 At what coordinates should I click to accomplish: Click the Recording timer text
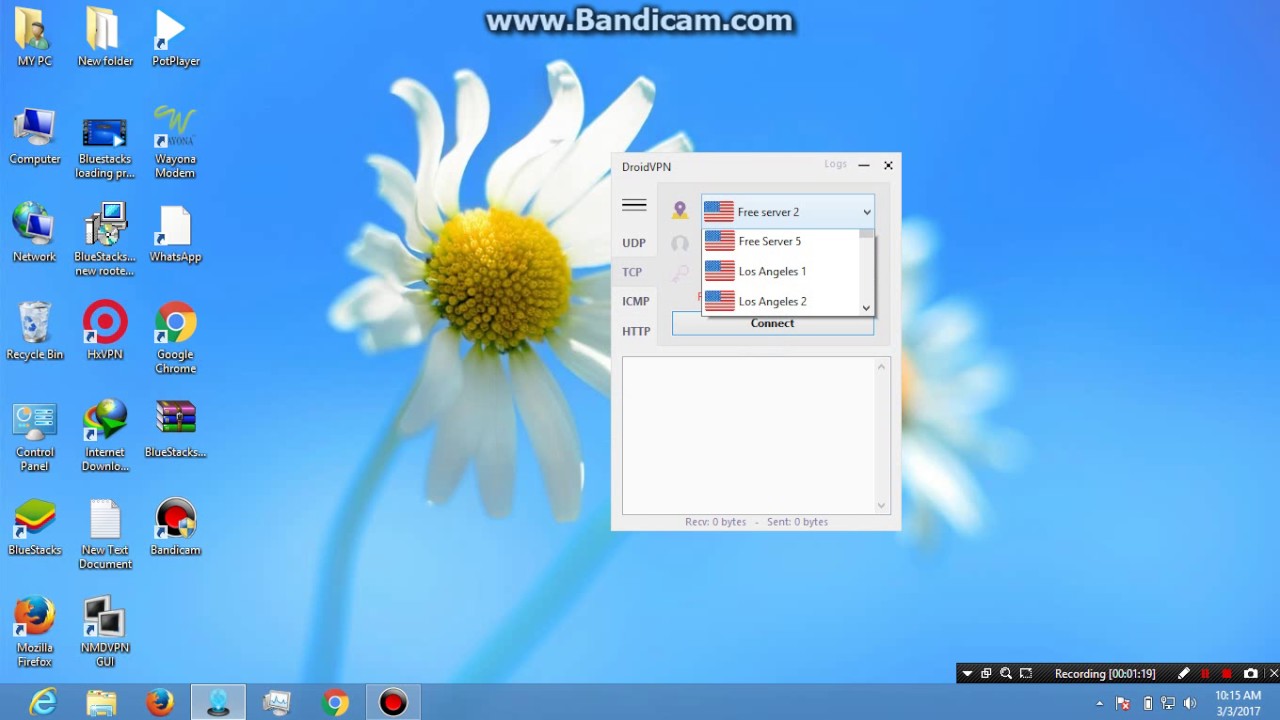pyautogui.click(x=1105, y=674)
